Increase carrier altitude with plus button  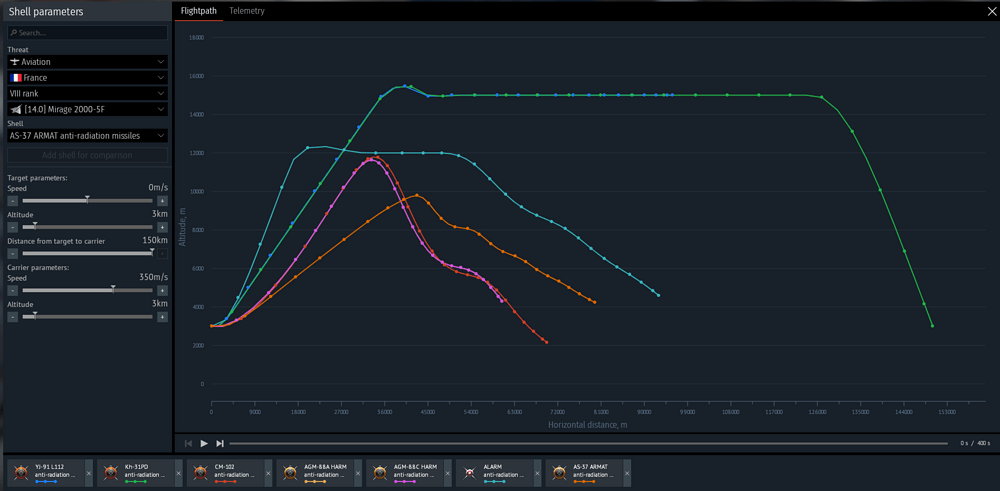click(x=163, y=317)
